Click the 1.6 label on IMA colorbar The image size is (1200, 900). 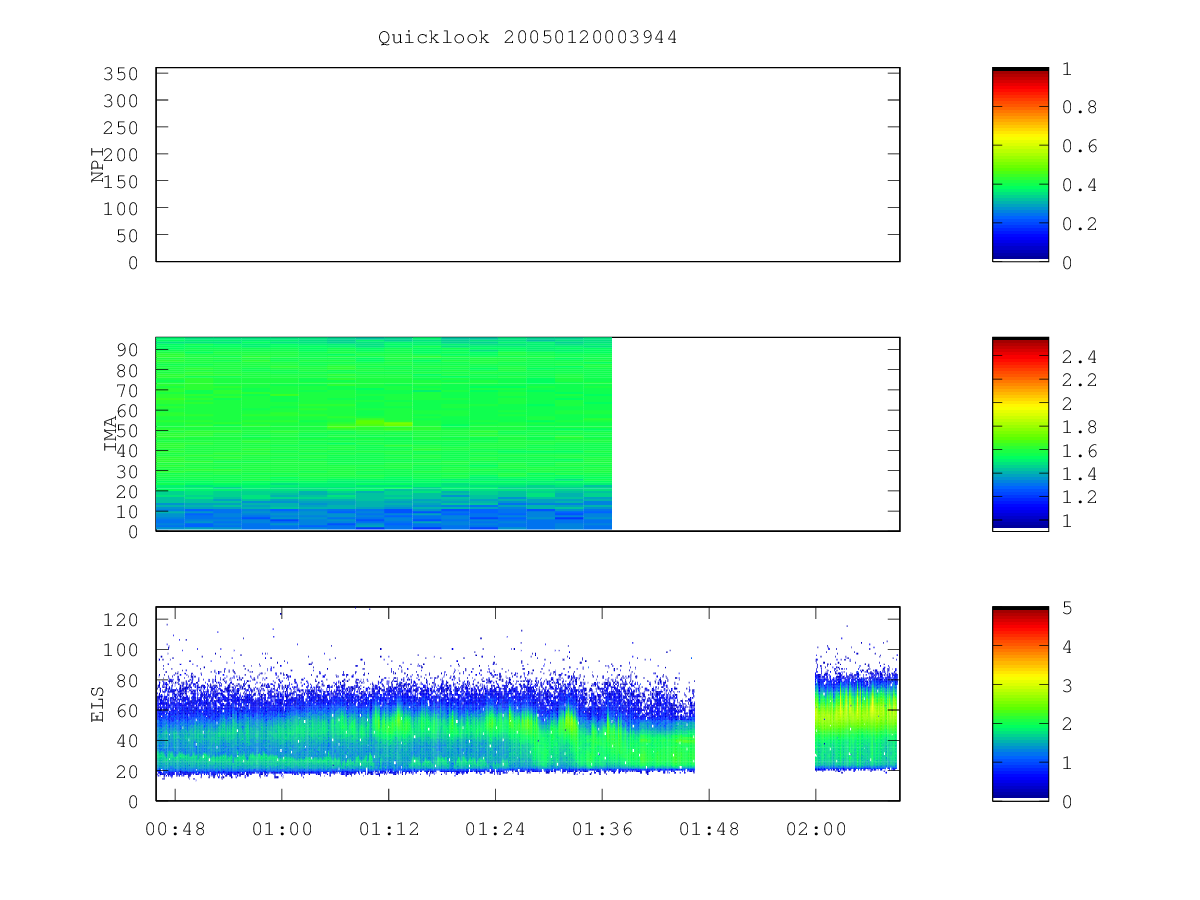1079,451
